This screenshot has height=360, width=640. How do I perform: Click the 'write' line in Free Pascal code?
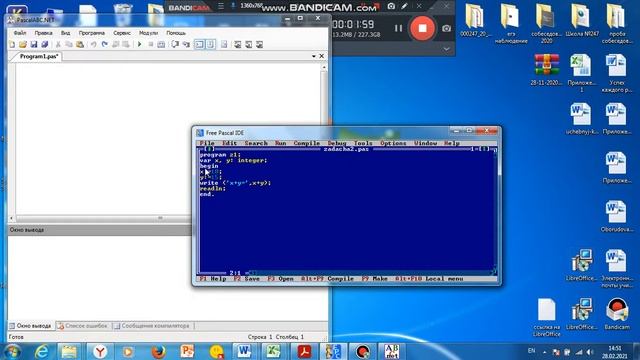(235, 183)
